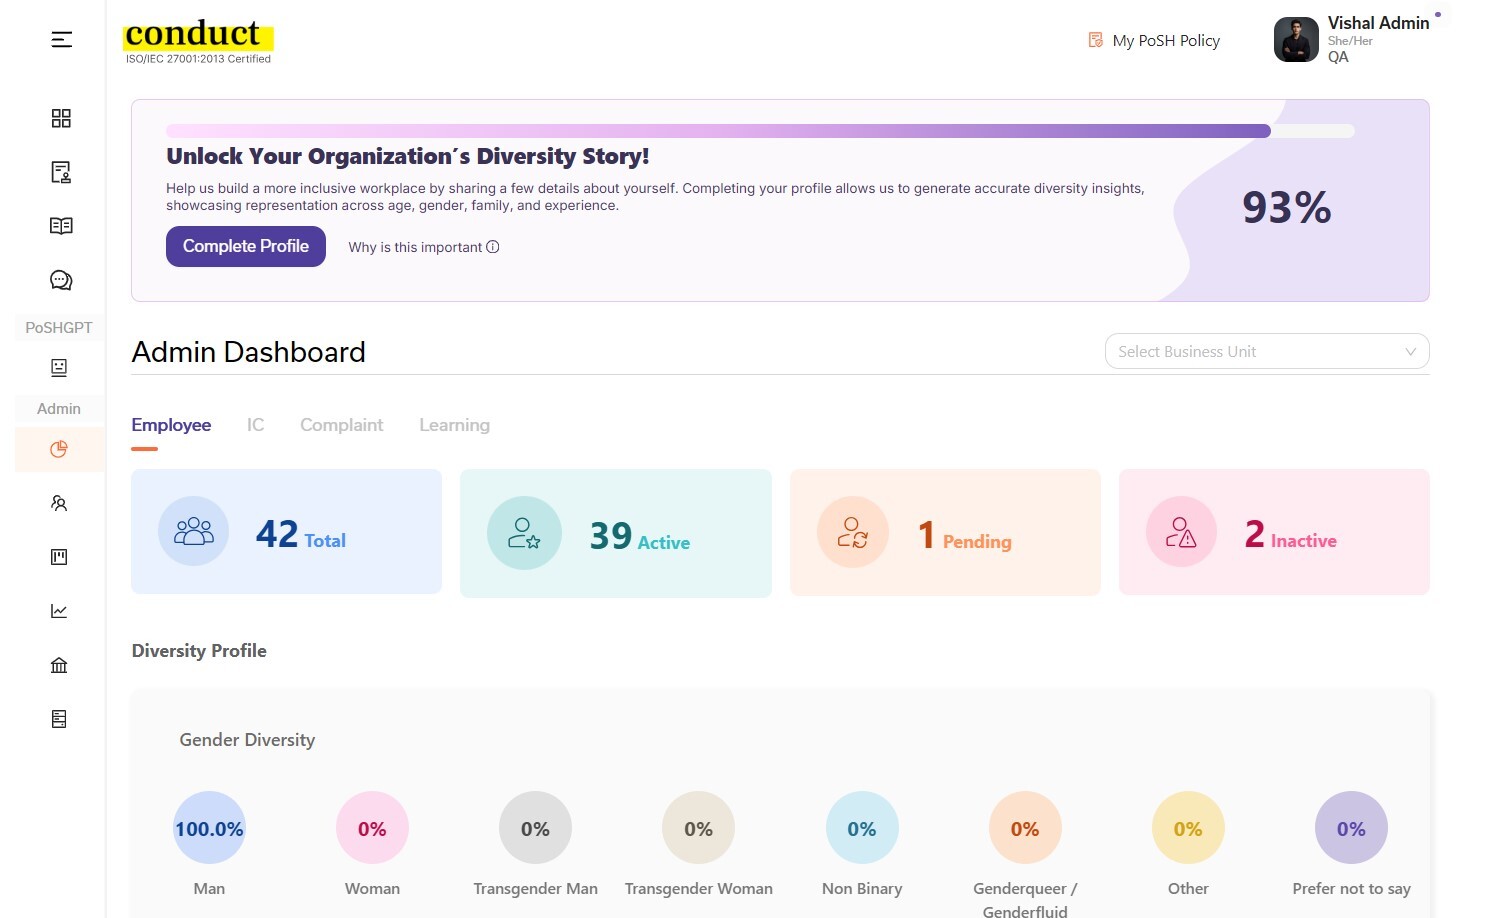Select the analytics line chart icon
The image size is (1507, 918).
[58, 611]
